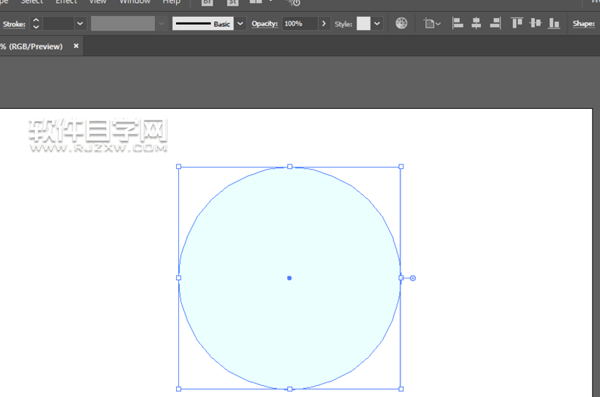Select the RGB/Preview document tab
This screenshot has height=397, width=600.
coord(32,46)
